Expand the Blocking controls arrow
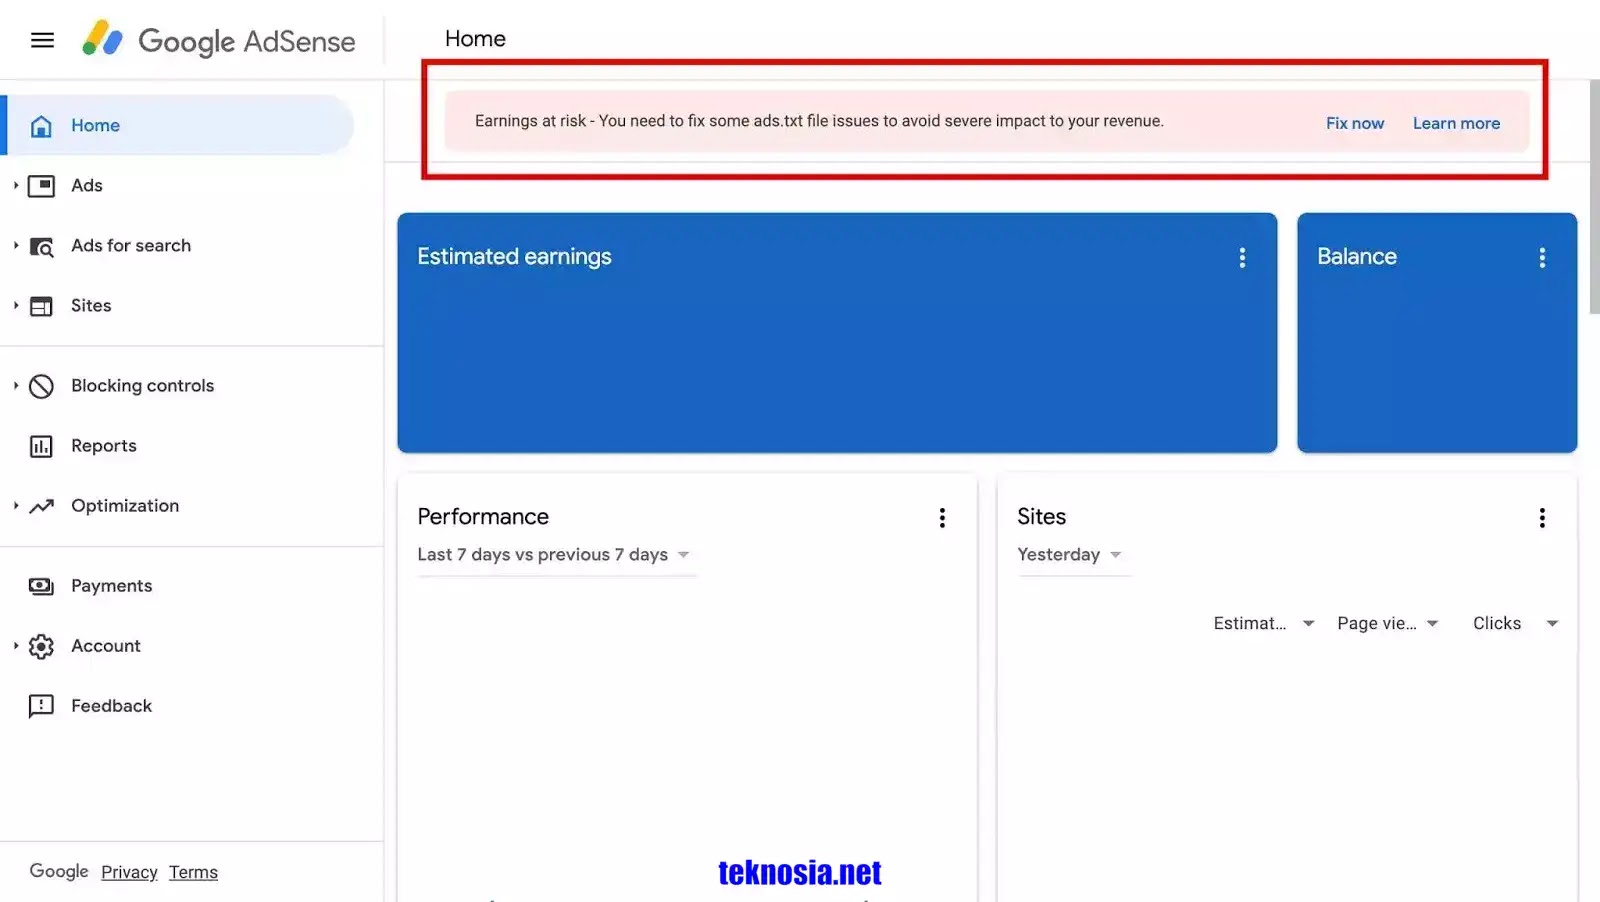Screen dimensions: 1600x902 click(x=16, y=385)
